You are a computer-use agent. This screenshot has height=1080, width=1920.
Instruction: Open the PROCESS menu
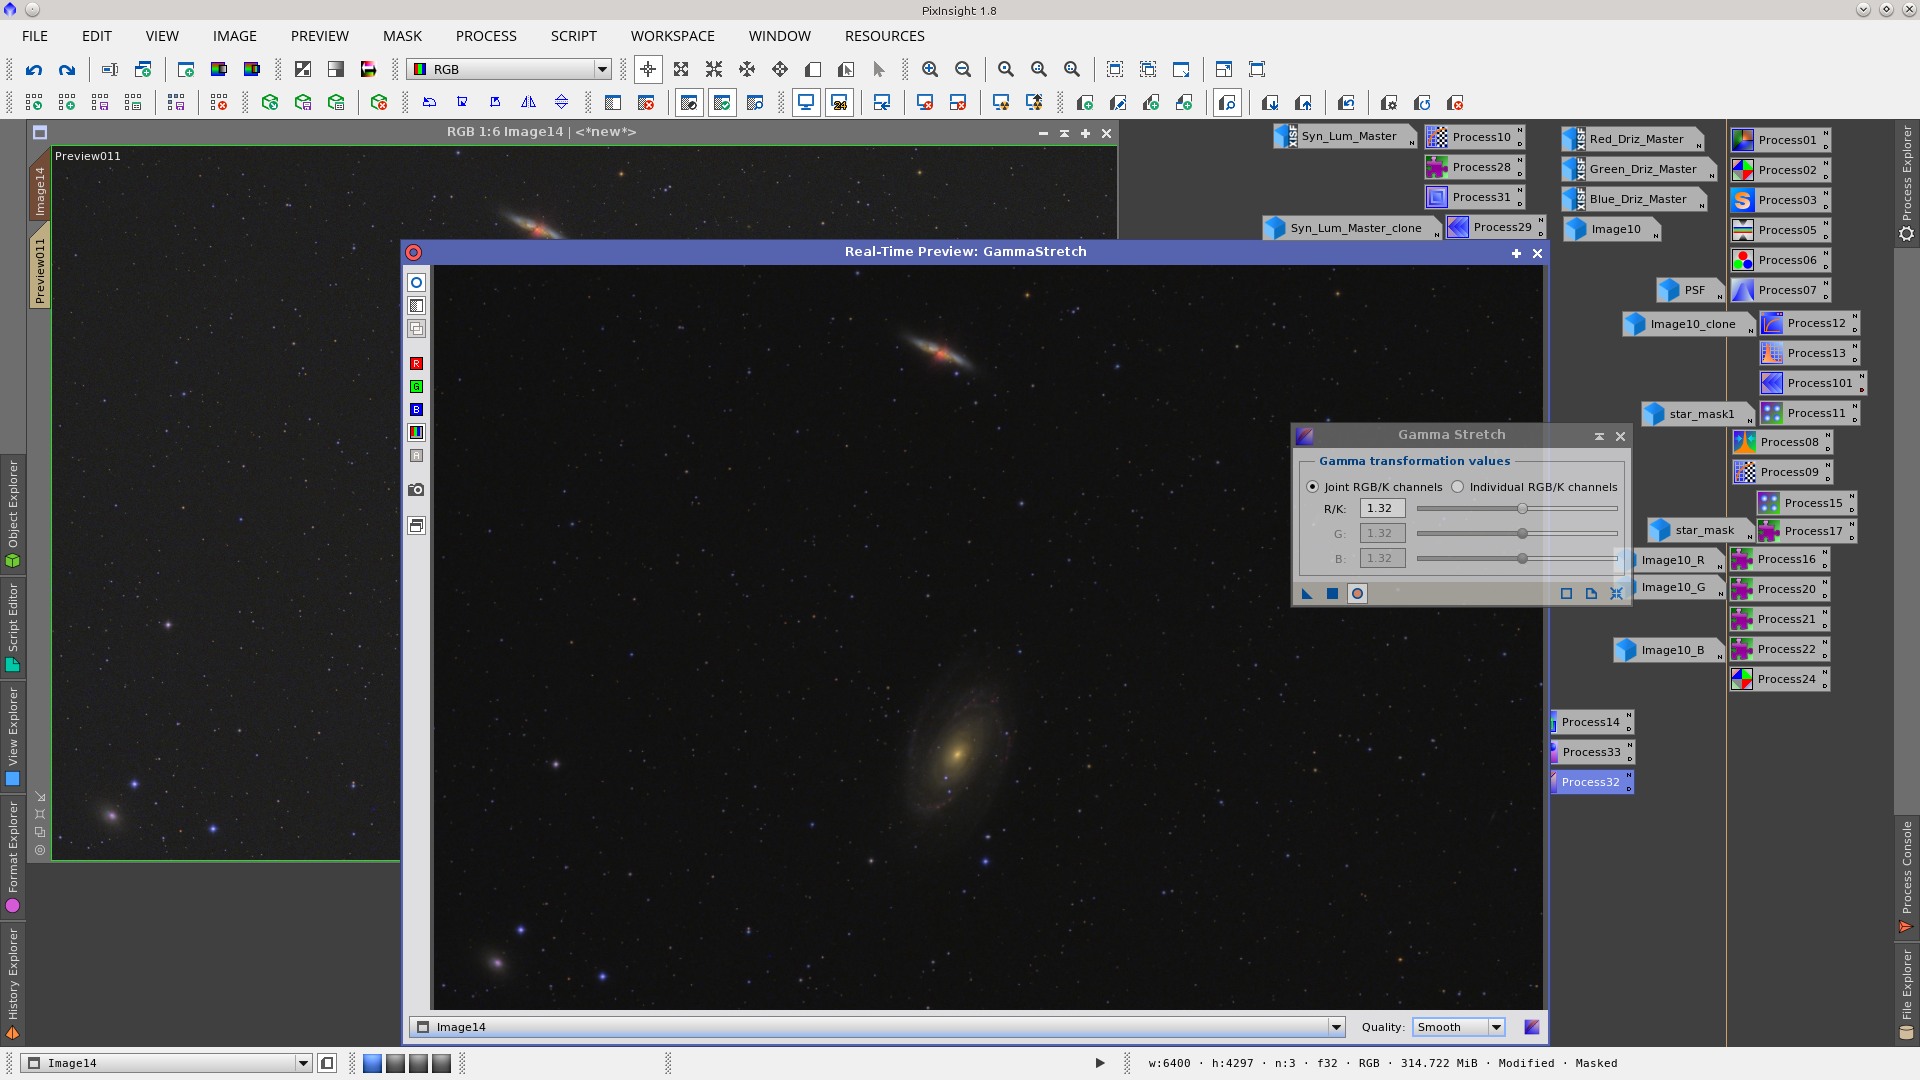pyautogui.click(x=486, y=36)
